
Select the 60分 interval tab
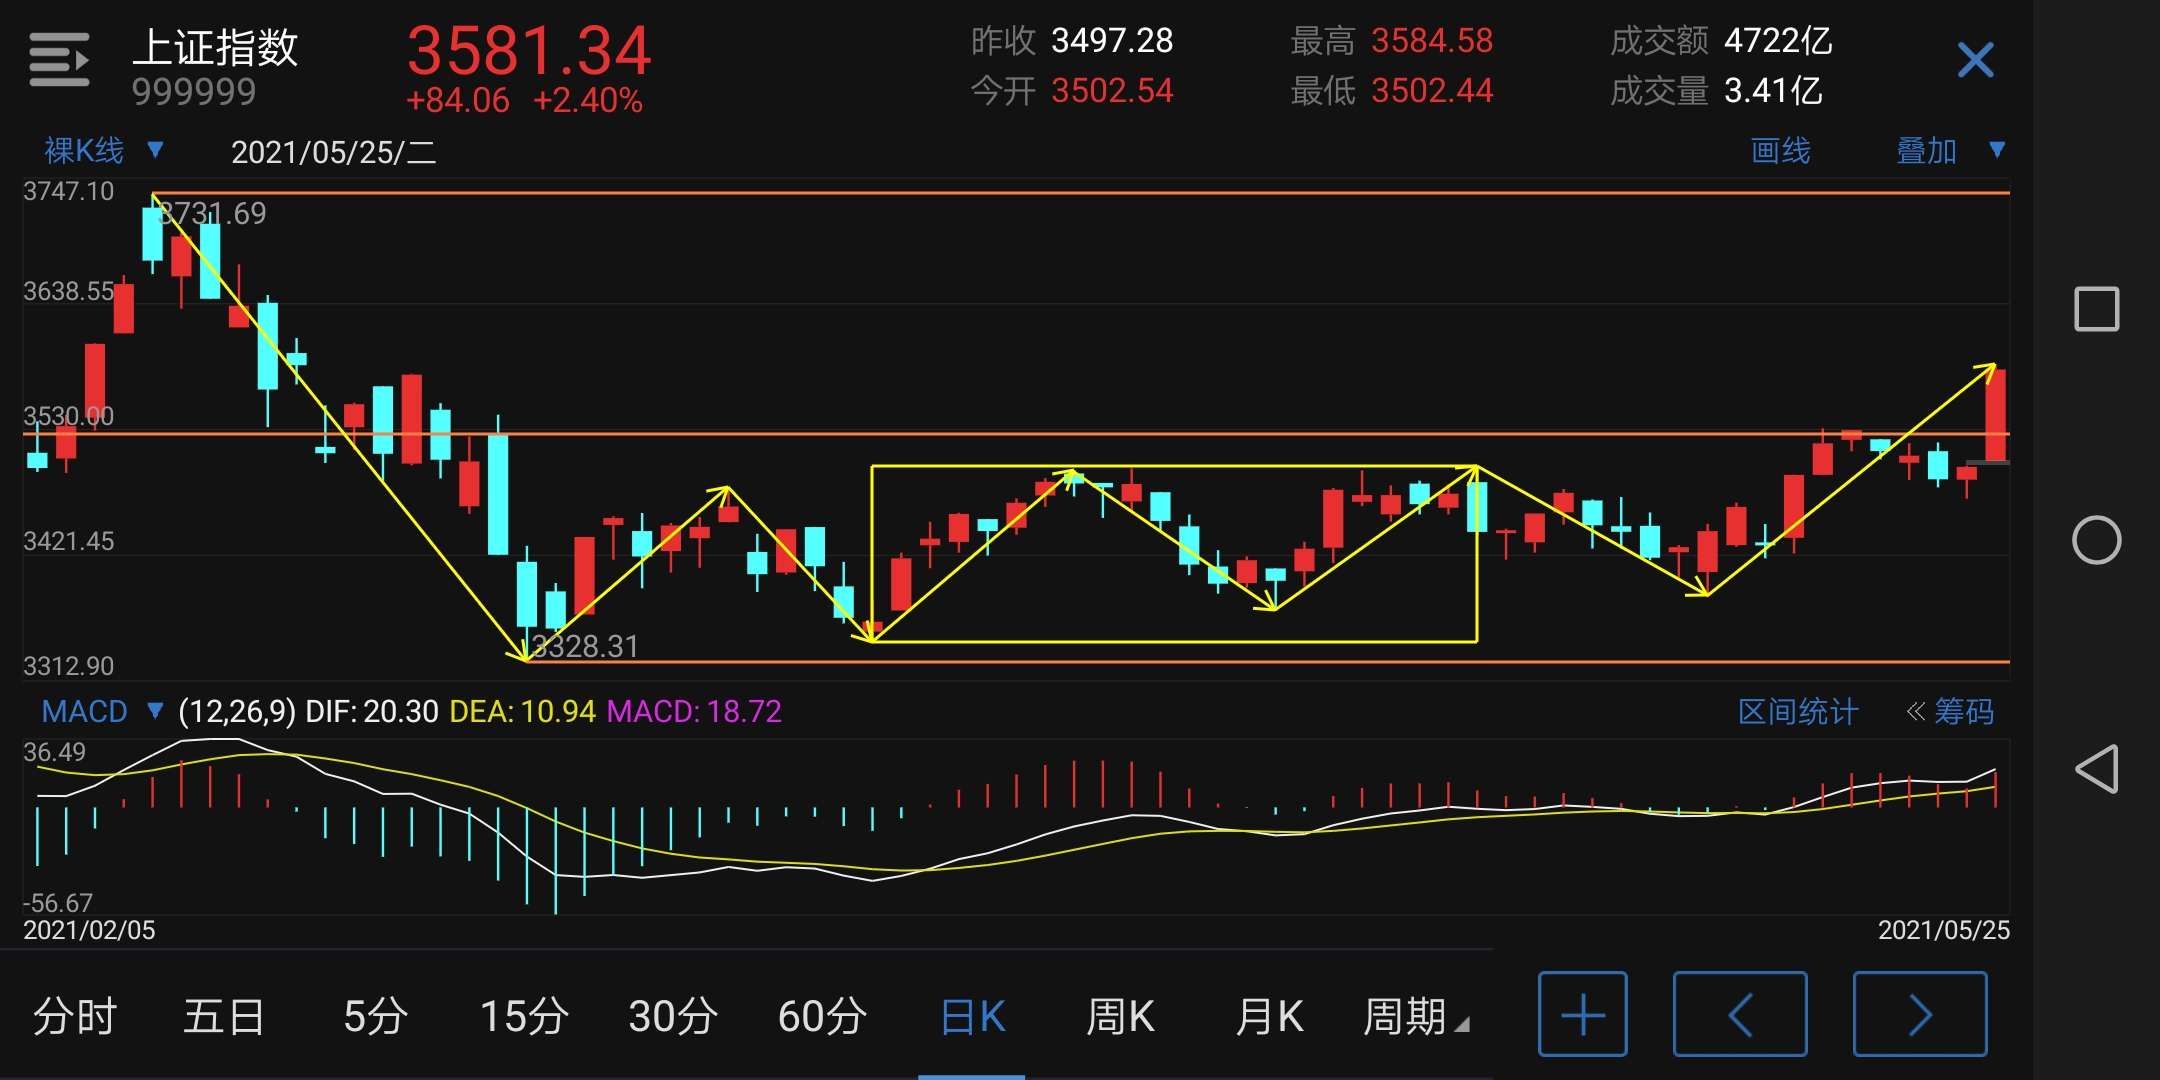822,1016
